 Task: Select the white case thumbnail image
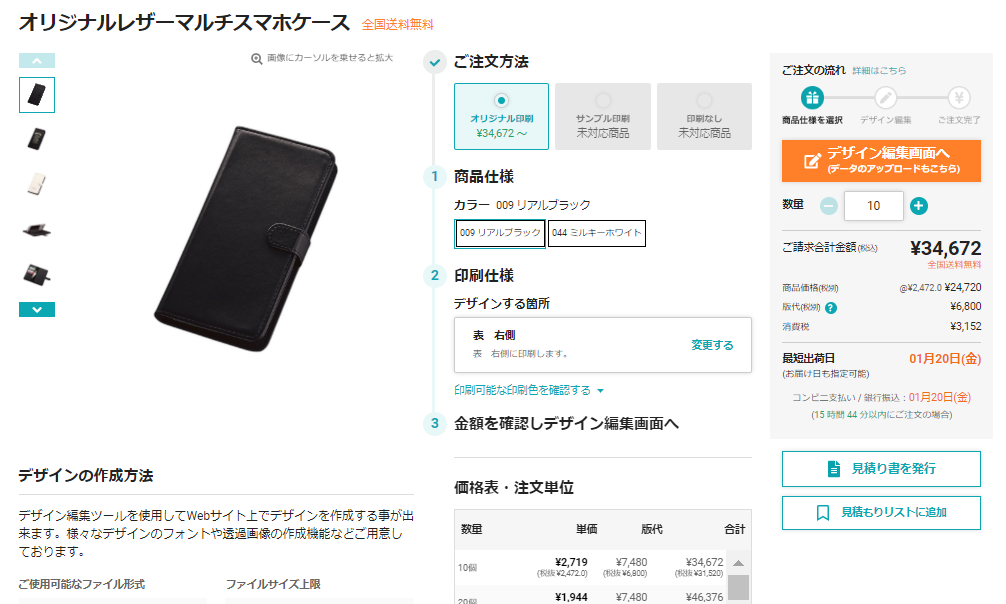(x=37, y=184)
